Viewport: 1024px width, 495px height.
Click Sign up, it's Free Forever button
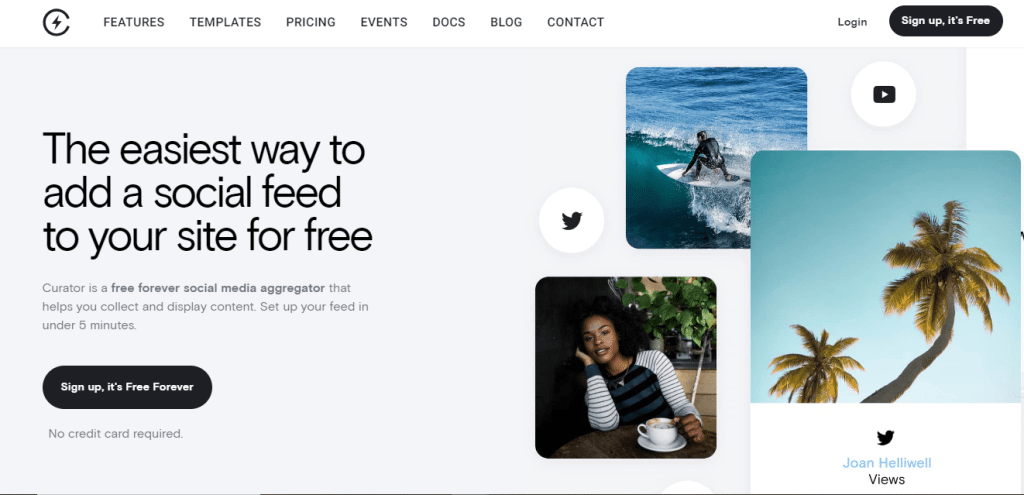click(127, 387)
